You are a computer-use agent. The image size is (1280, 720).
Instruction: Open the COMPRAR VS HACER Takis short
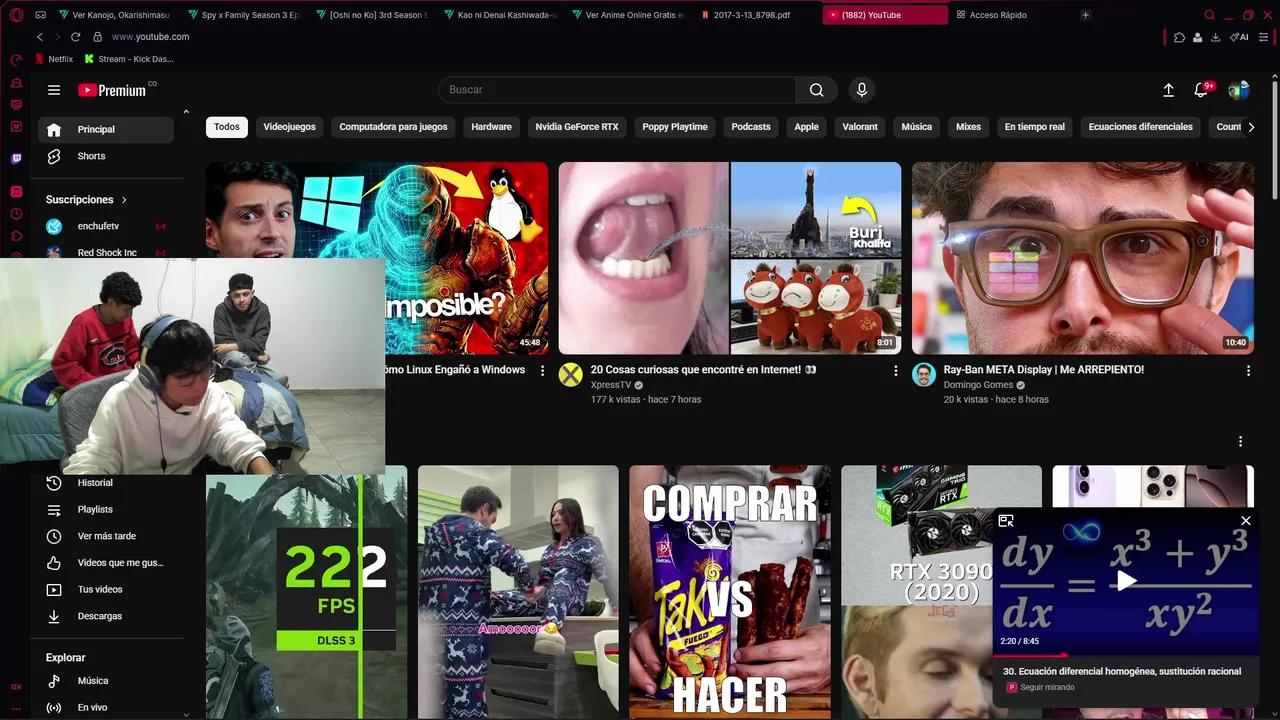730,592
